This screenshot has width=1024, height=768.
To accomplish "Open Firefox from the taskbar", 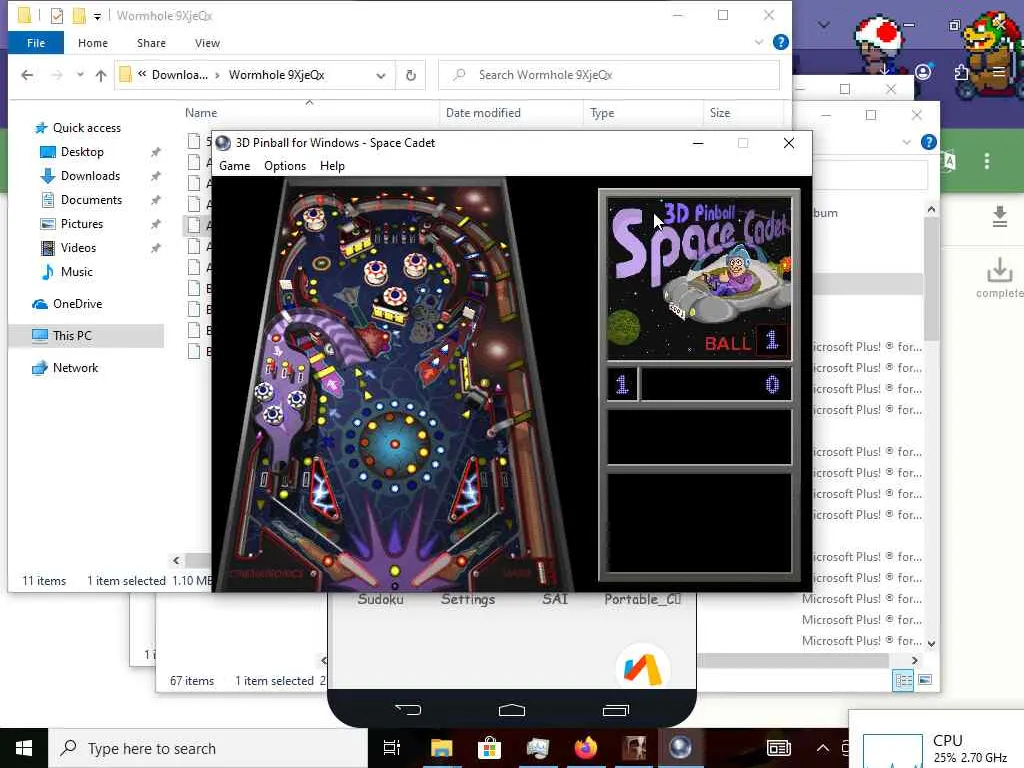I will point(586,748).
